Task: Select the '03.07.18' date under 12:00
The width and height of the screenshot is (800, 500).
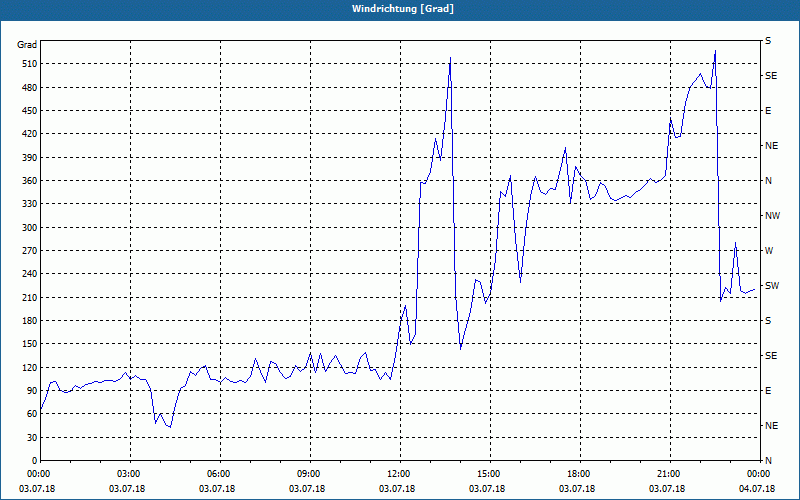Action: point(396,489)
